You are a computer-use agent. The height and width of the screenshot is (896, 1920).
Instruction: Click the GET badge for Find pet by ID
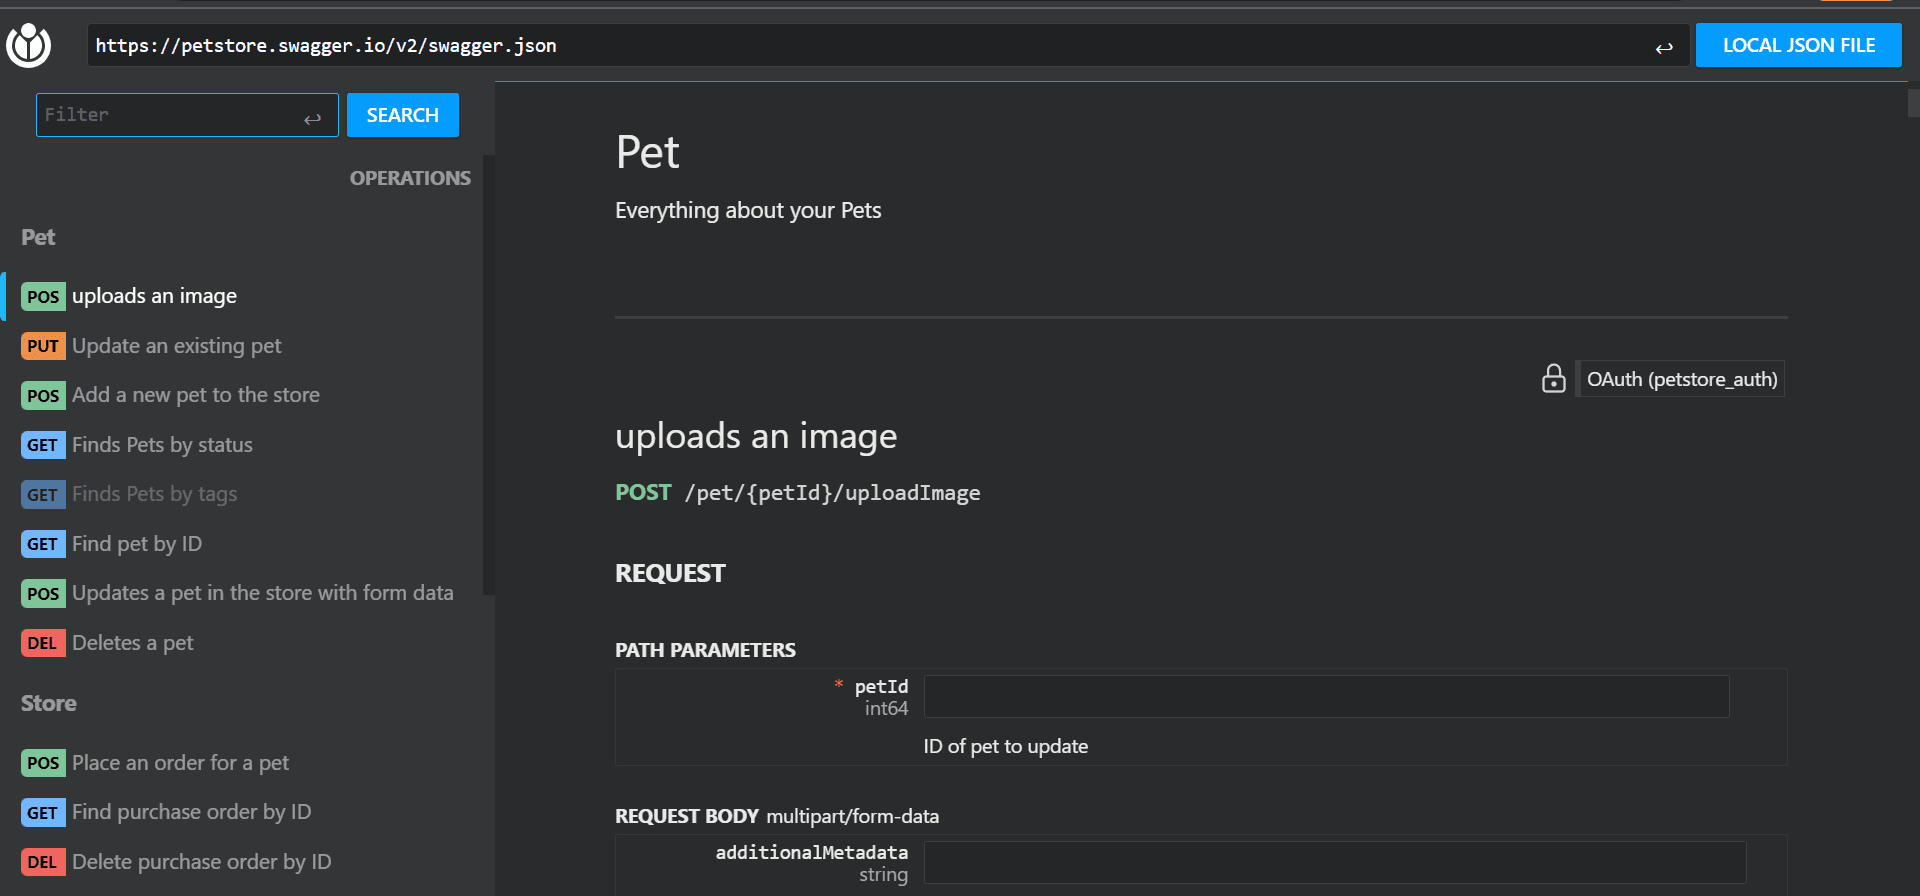click(x=43, y=544)
